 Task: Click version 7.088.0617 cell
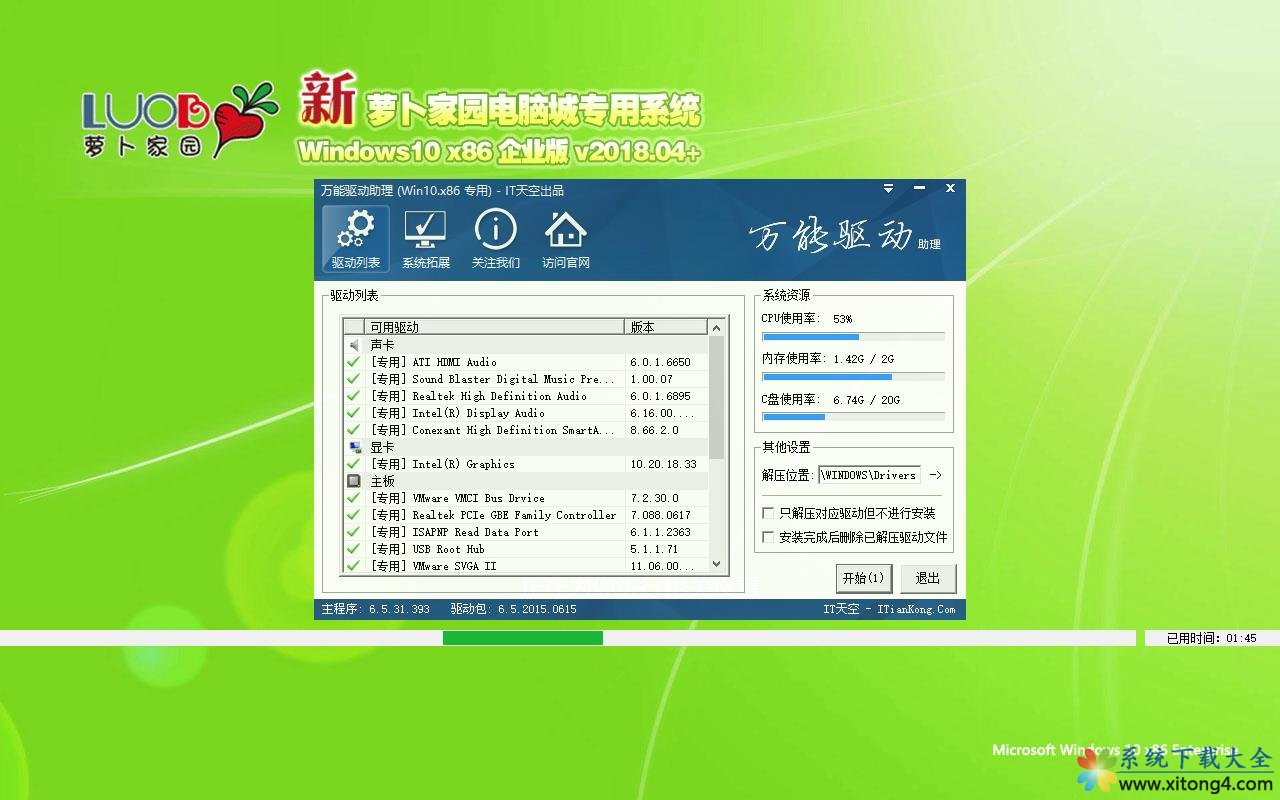click(660, 515)
